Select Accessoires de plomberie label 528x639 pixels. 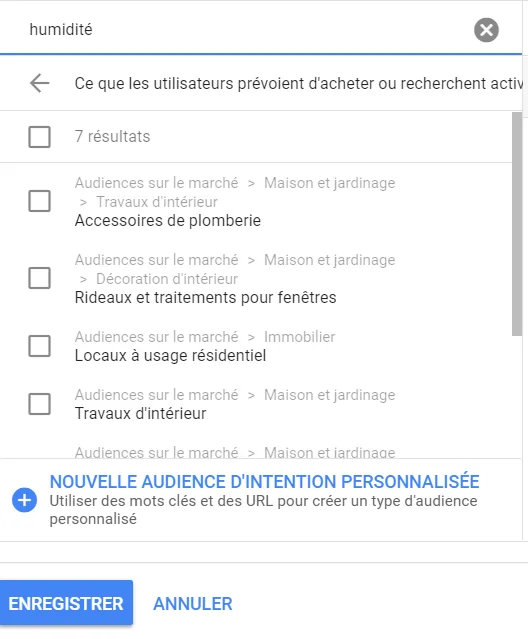(x=167, y=220)
